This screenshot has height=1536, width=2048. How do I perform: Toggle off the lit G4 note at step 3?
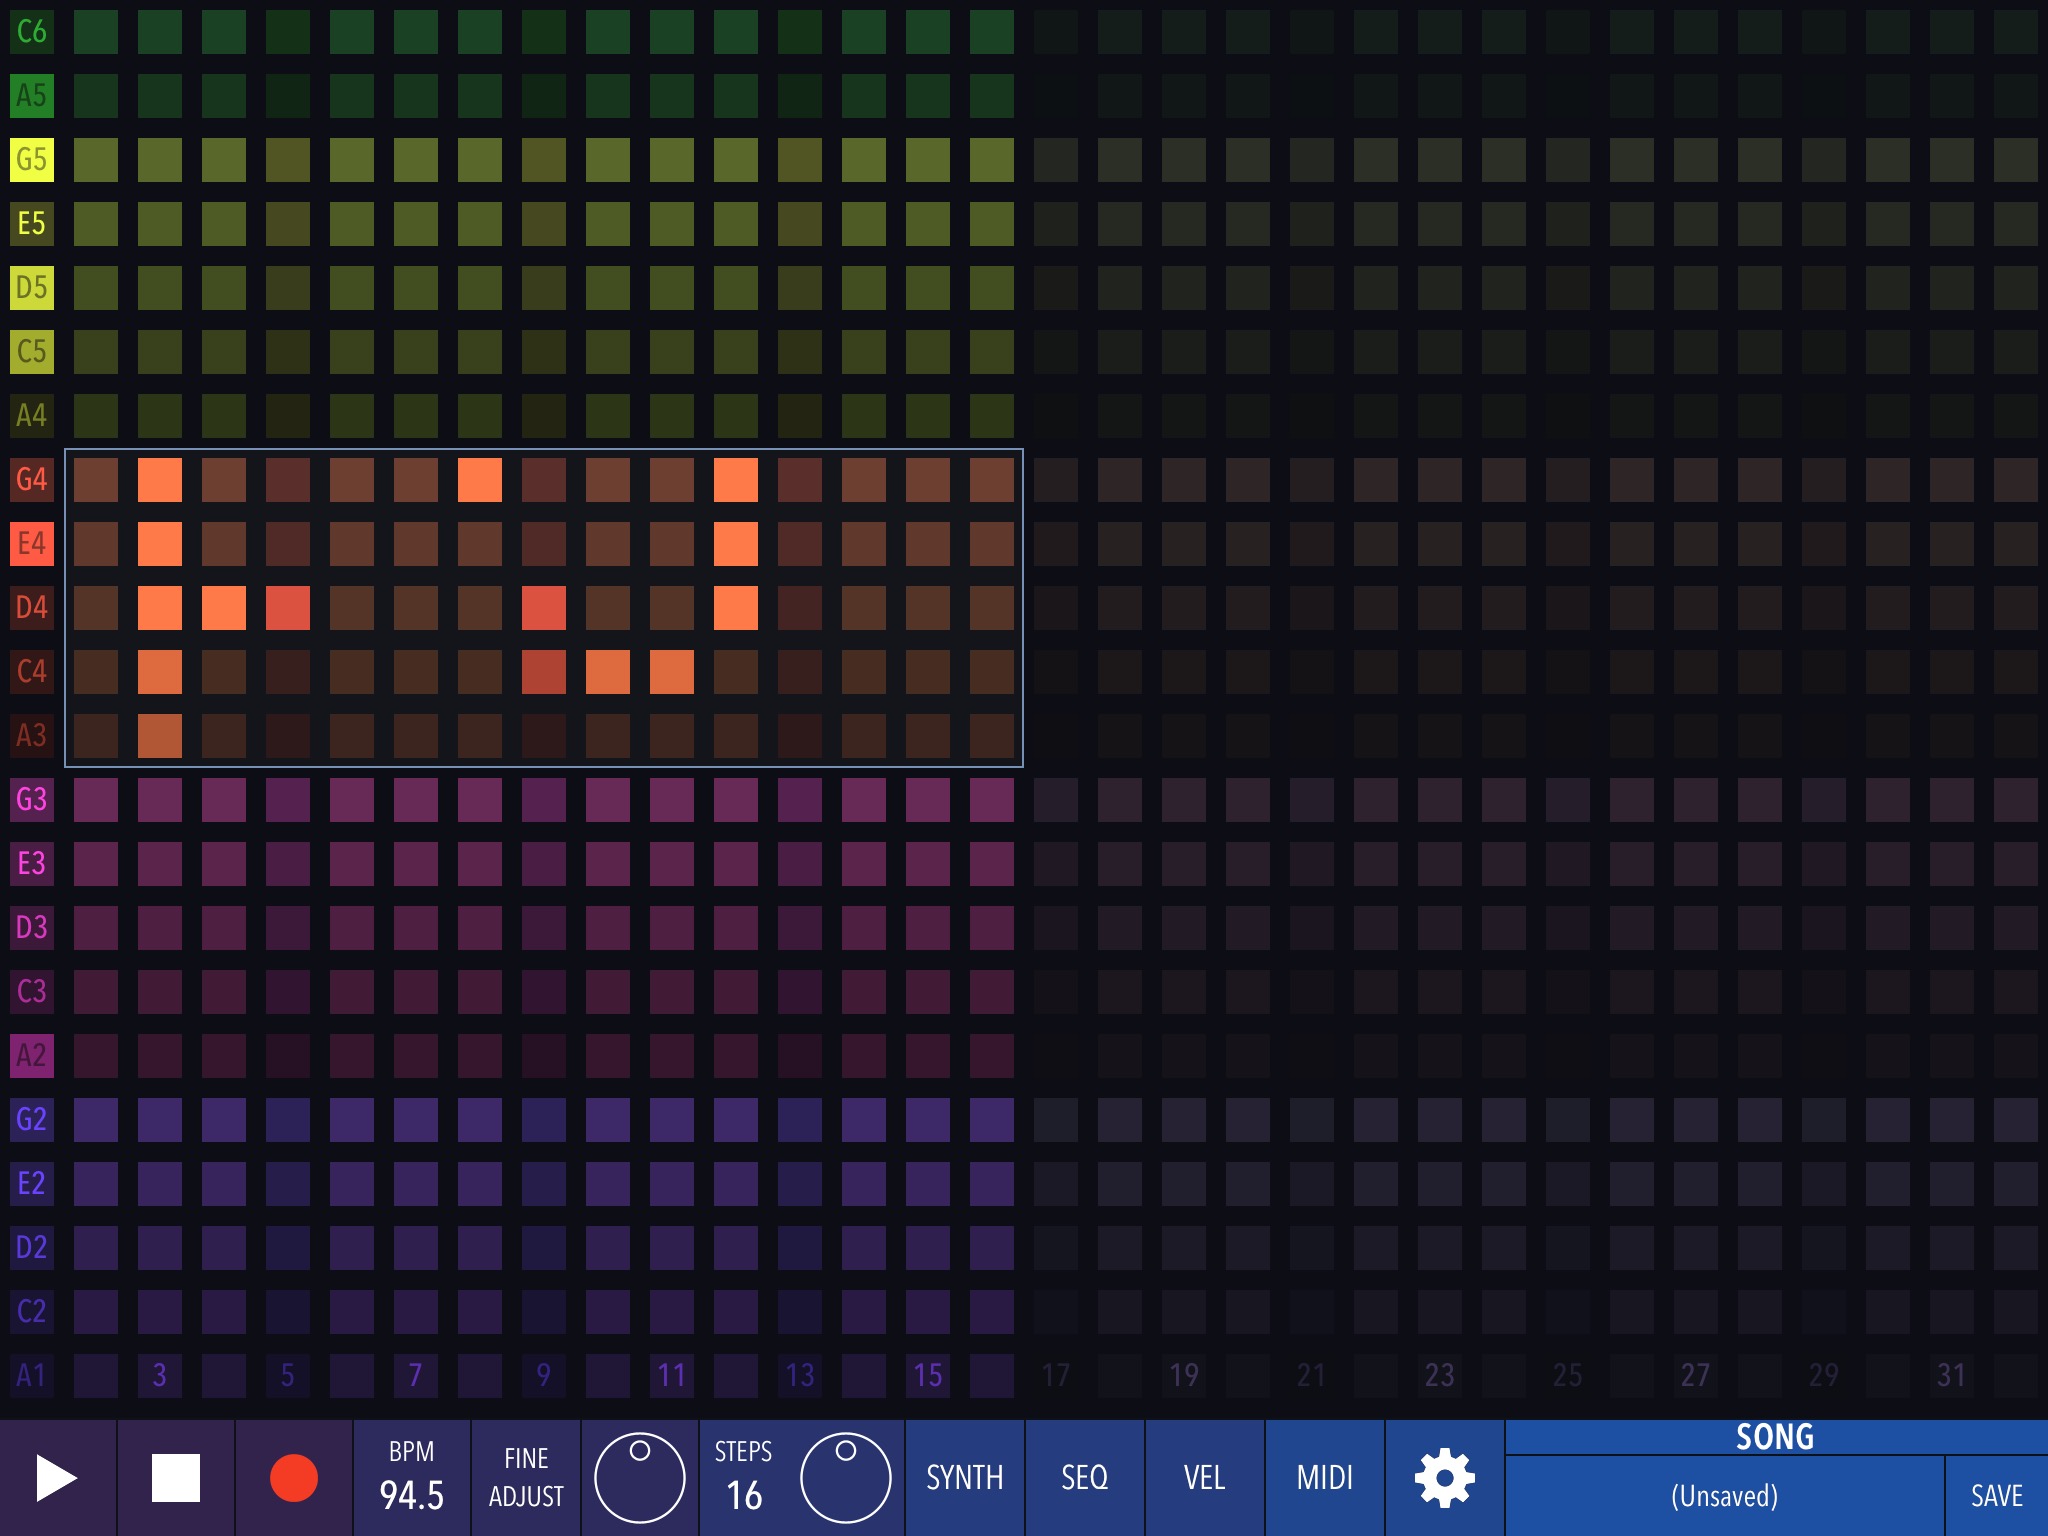tap(160, 480)
